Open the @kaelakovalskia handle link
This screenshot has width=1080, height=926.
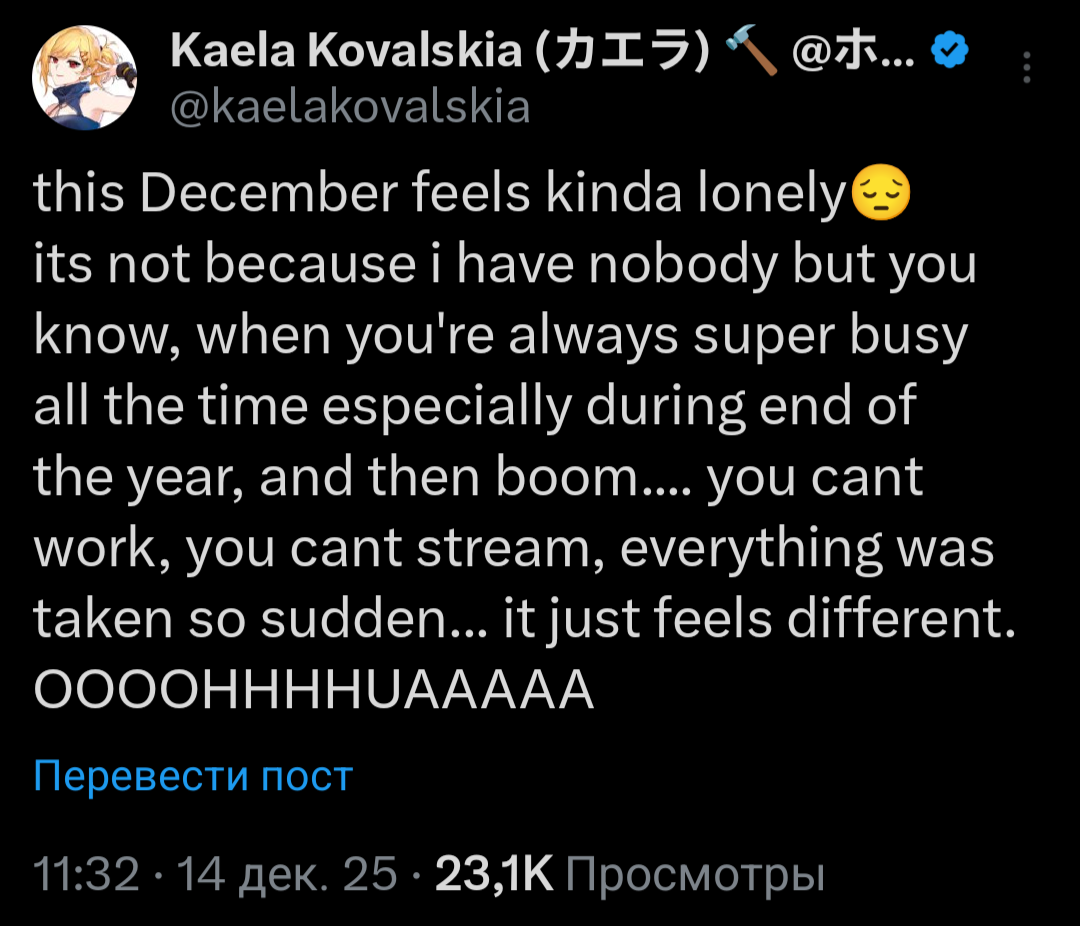[350, 105]
